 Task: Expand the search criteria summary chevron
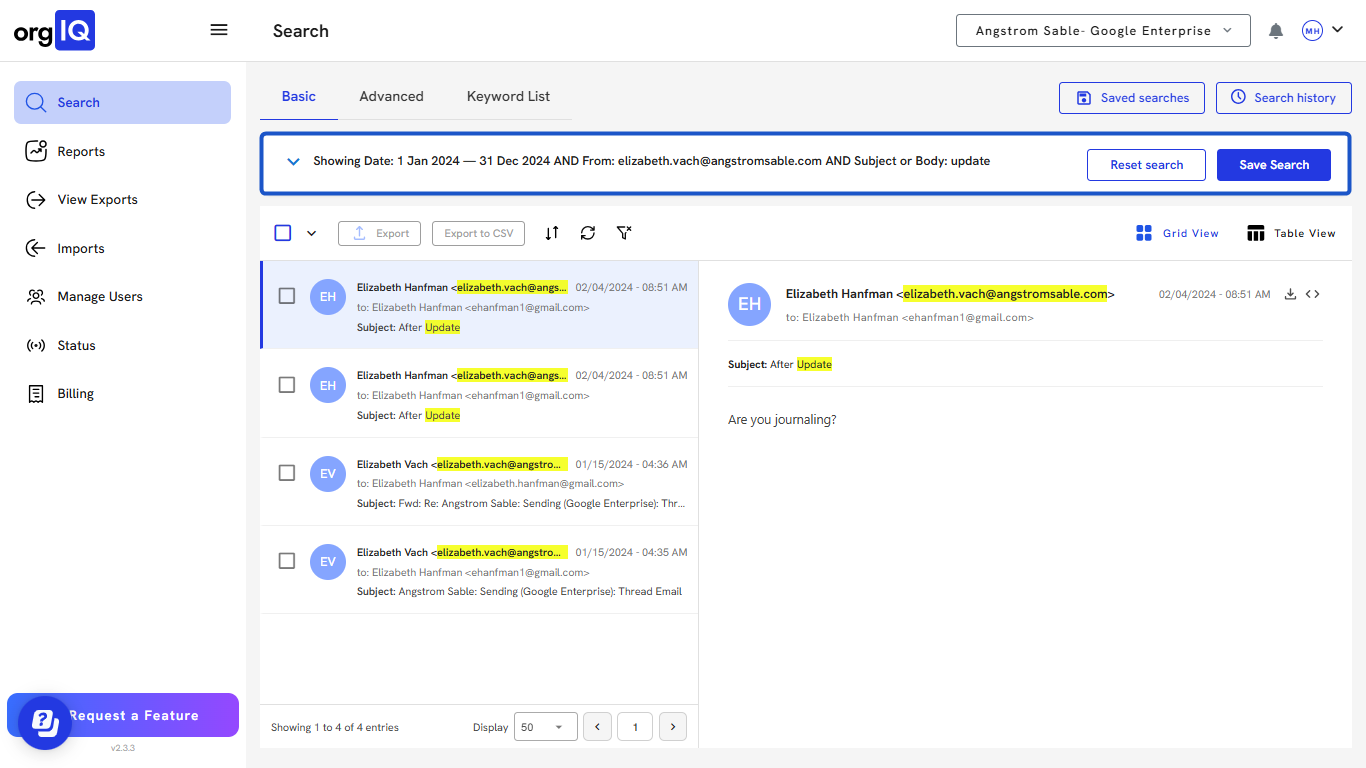pyautogui.click(x=293, y=161)
